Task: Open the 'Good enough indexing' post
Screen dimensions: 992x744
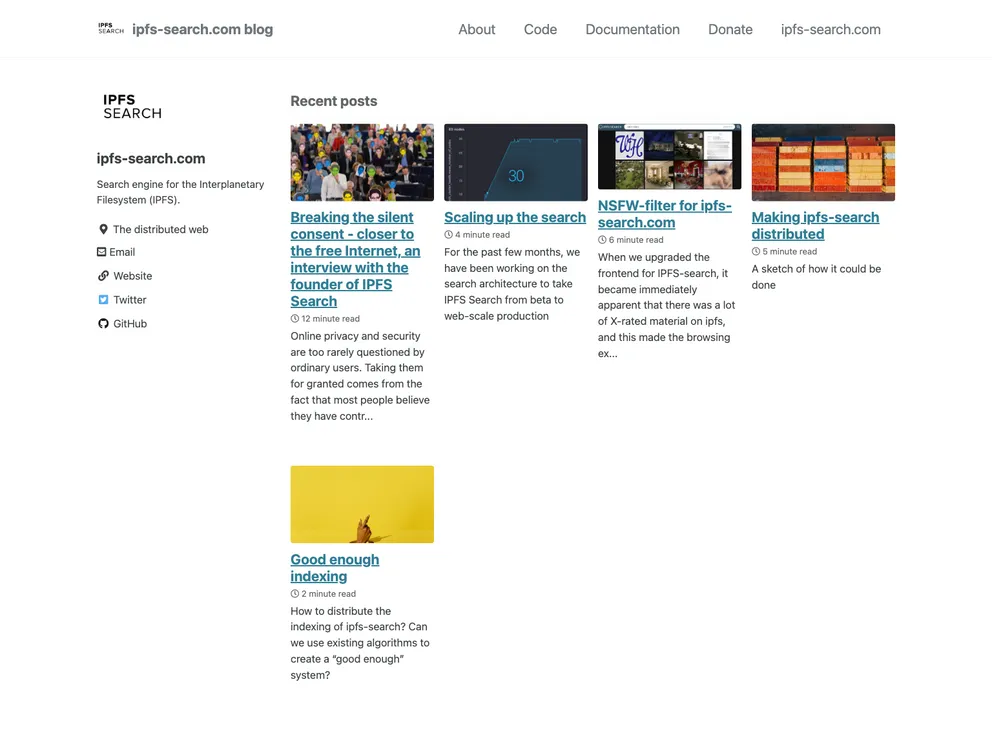Action: click(334, 568)
